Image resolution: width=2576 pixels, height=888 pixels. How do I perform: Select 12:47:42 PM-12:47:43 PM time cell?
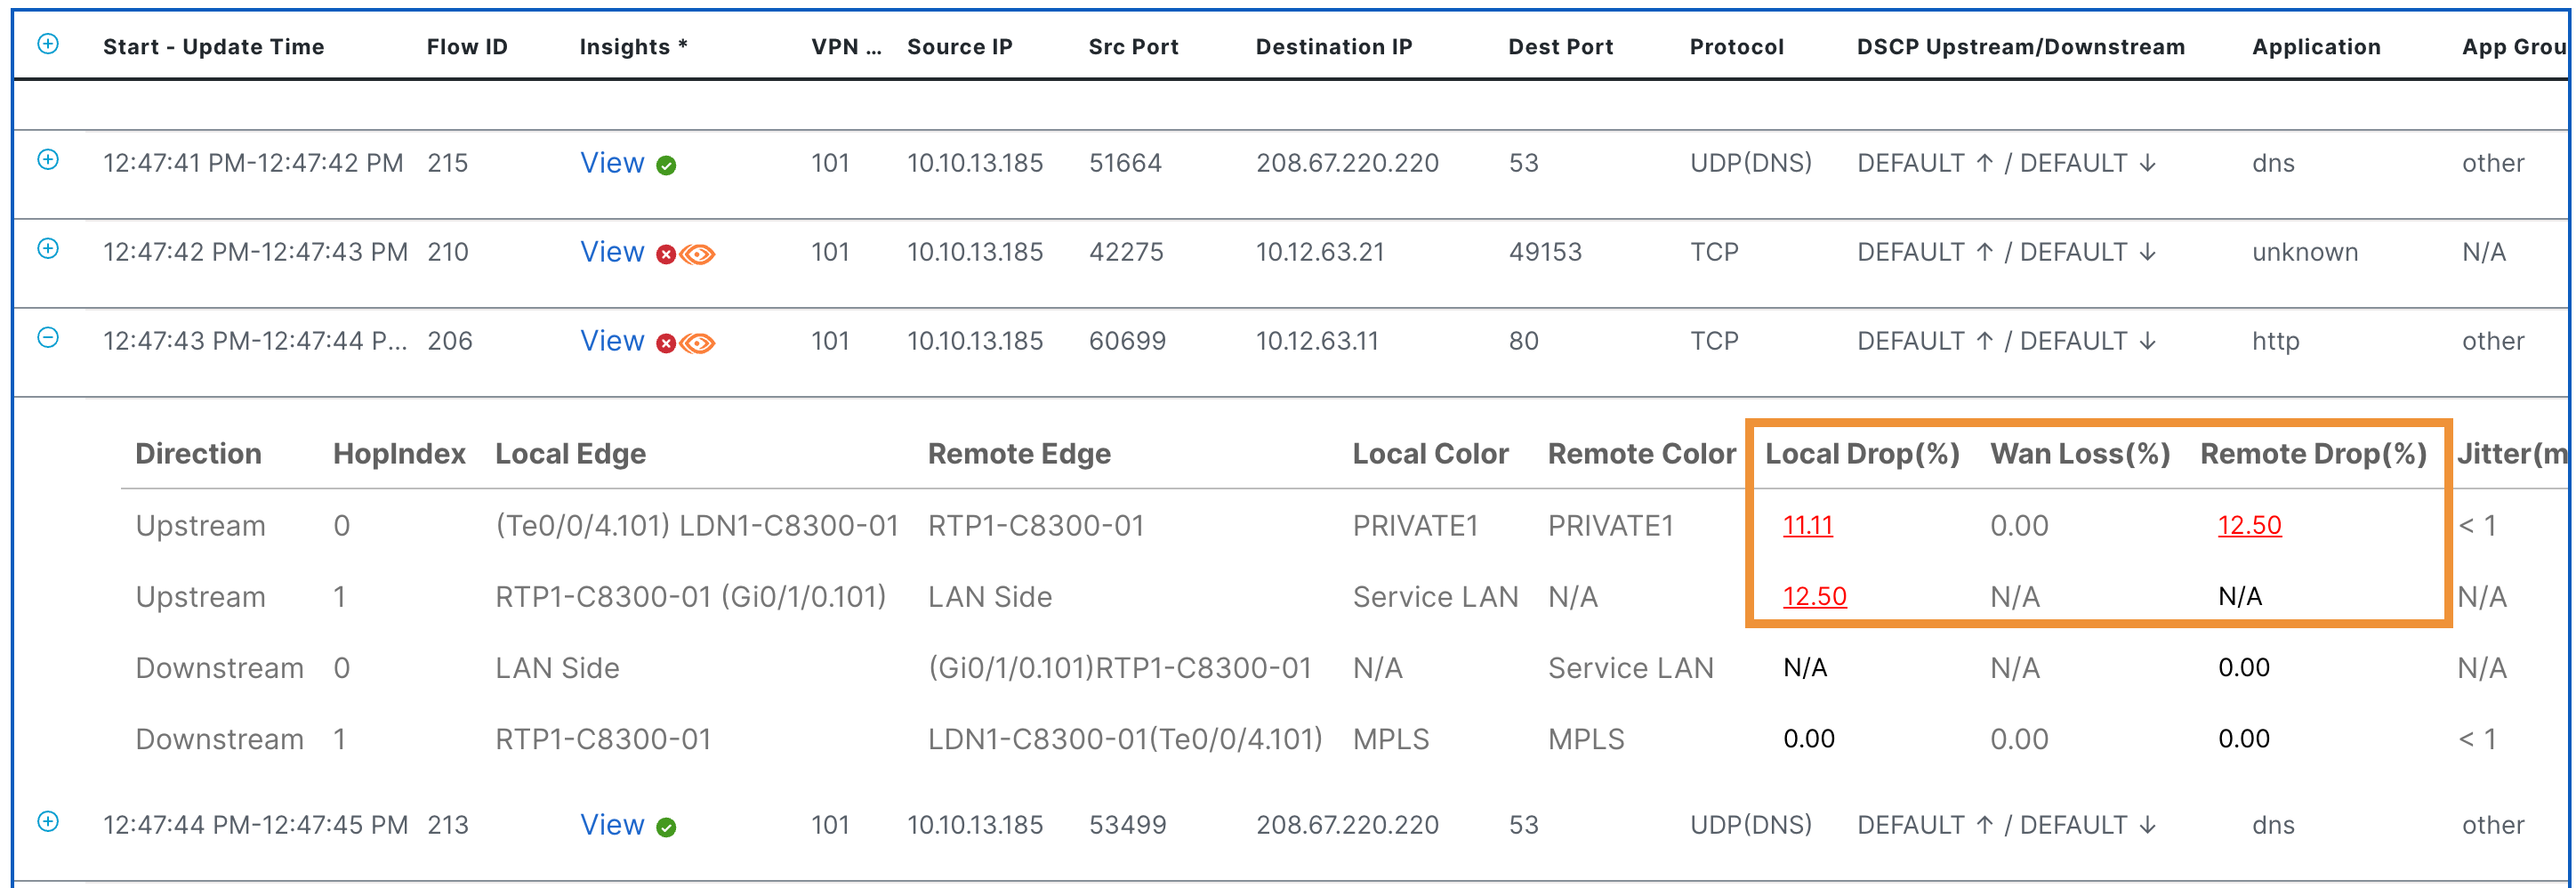(x=255, y=252)
